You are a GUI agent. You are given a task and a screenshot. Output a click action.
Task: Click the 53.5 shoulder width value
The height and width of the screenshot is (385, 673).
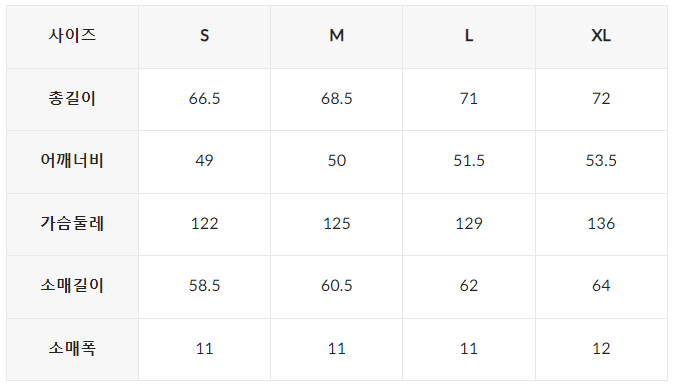click(601, 161)
